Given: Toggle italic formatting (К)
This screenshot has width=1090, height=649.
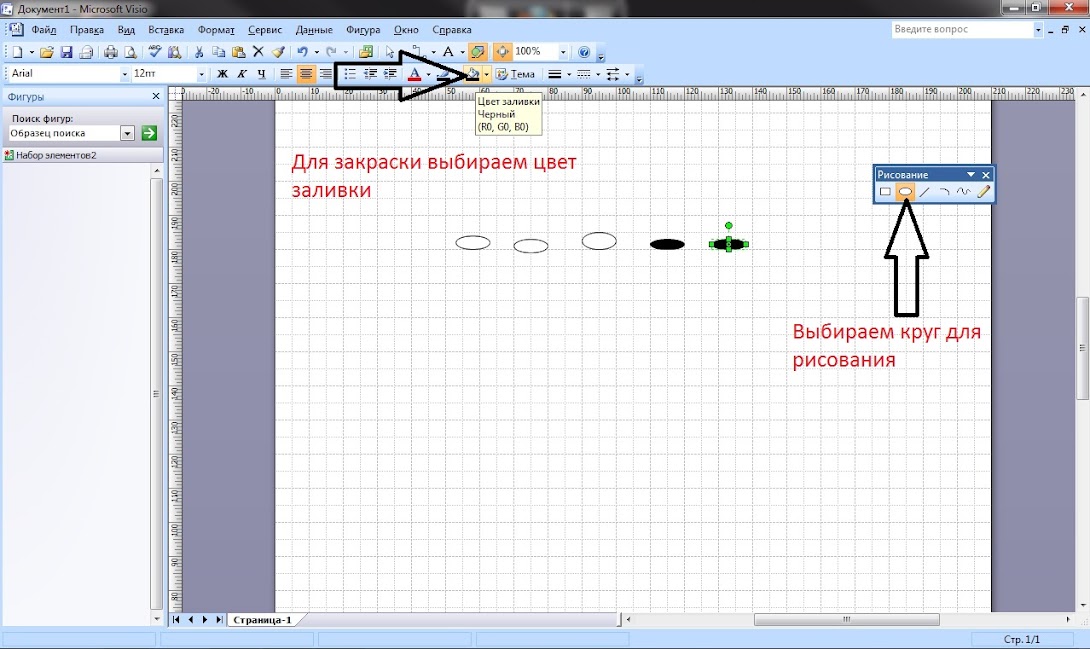Looking at the screenshot, I should [x=242, y=74].
